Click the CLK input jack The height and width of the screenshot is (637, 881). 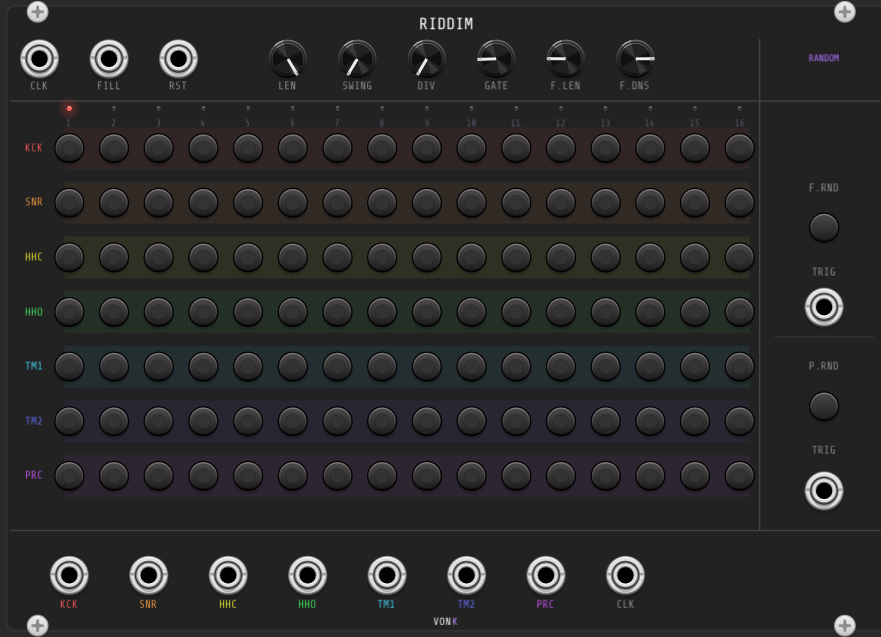(x=39, y=59)
